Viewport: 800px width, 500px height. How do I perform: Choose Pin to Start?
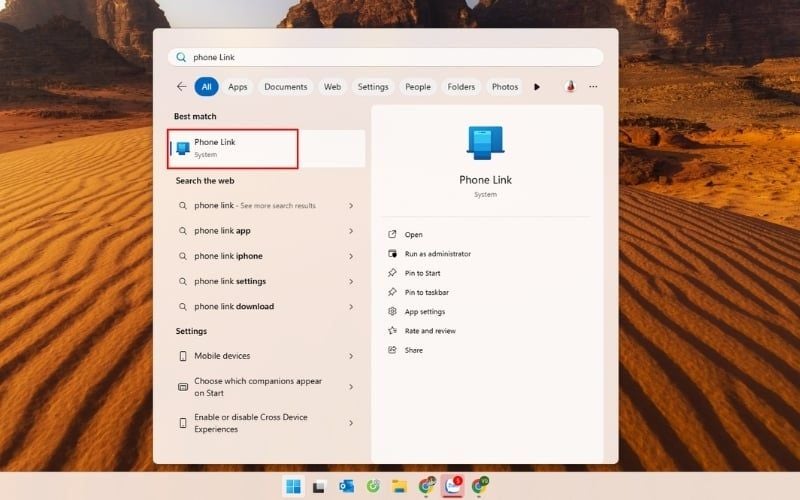[x=422, y=273]
